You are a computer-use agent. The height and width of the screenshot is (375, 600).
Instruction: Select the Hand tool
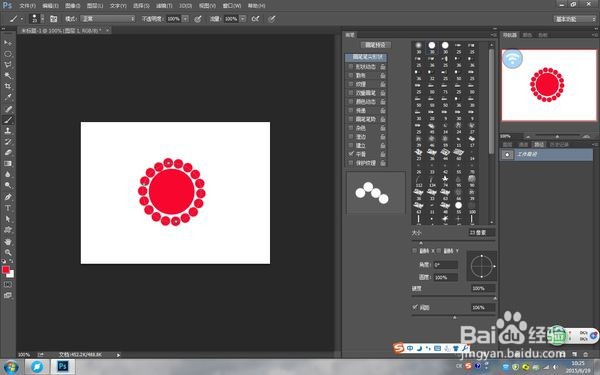pyautogui.click(x=8, y=241)
